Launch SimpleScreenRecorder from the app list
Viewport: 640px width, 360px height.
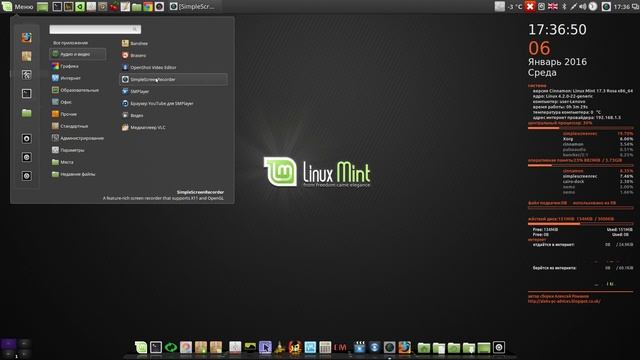click(173, 80)
